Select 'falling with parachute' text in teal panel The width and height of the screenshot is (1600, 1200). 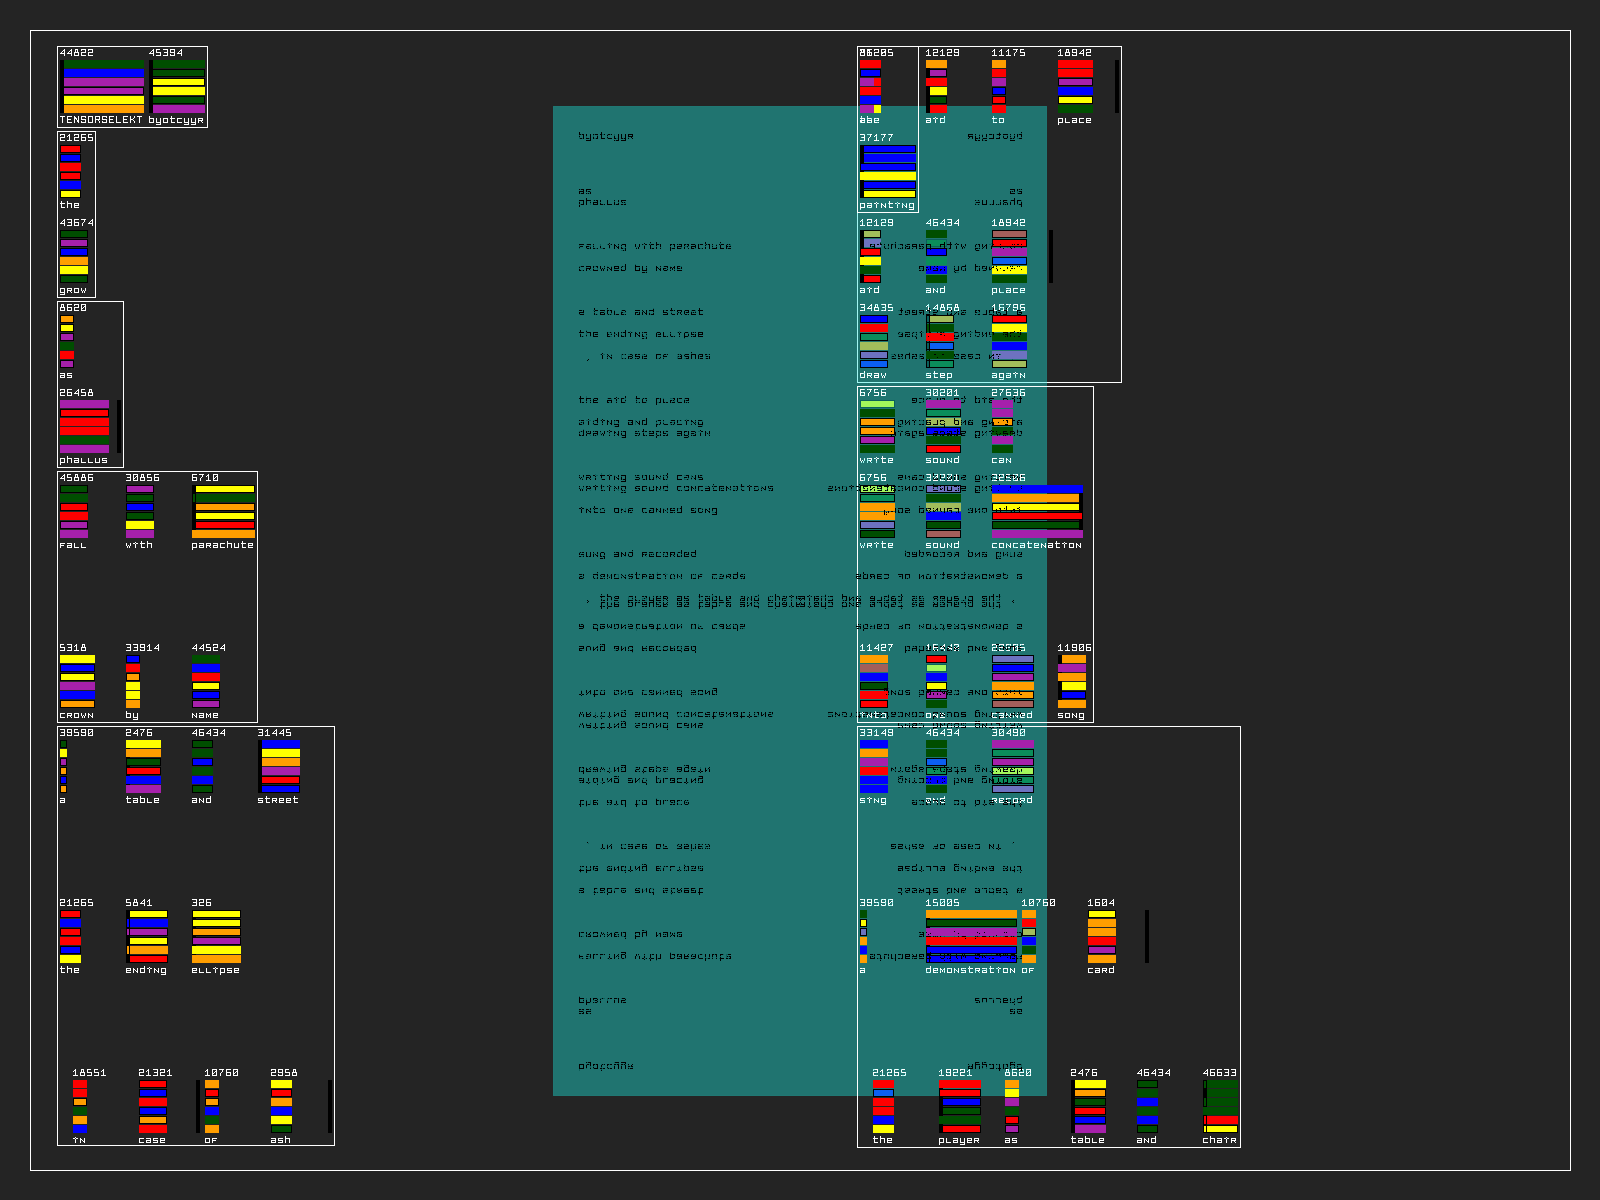click(655, 246)
